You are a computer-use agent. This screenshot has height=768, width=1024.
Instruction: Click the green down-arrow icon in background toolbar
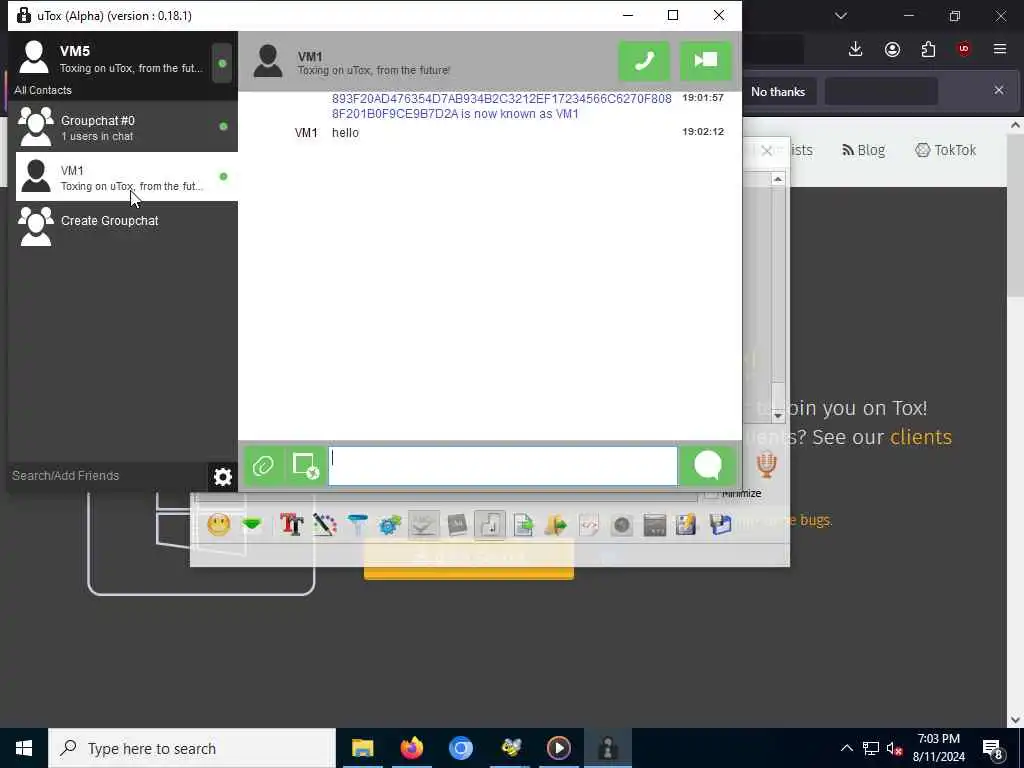[251, 524]
